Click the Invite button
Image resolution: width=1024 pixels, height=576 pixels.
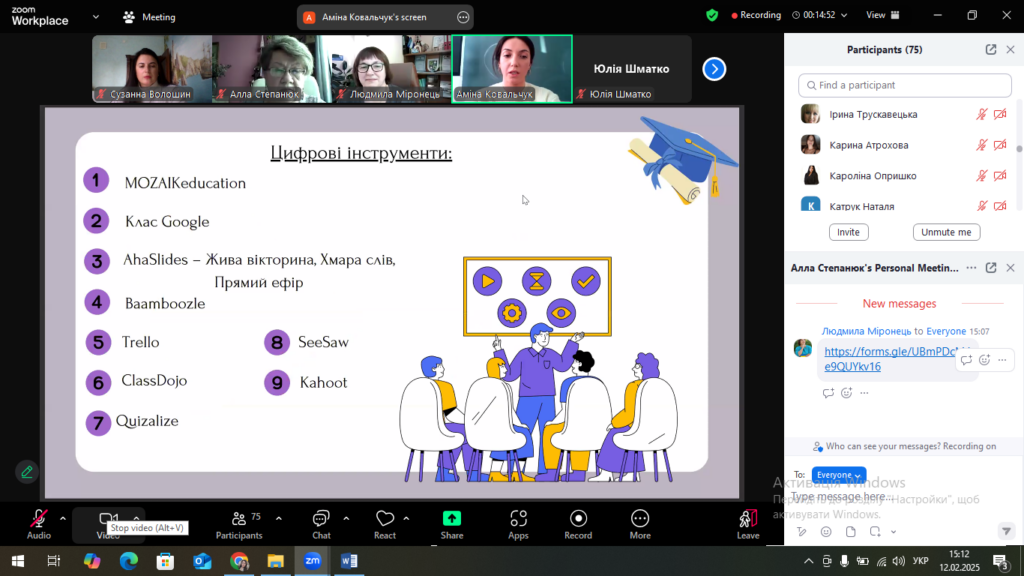[848, 232]
